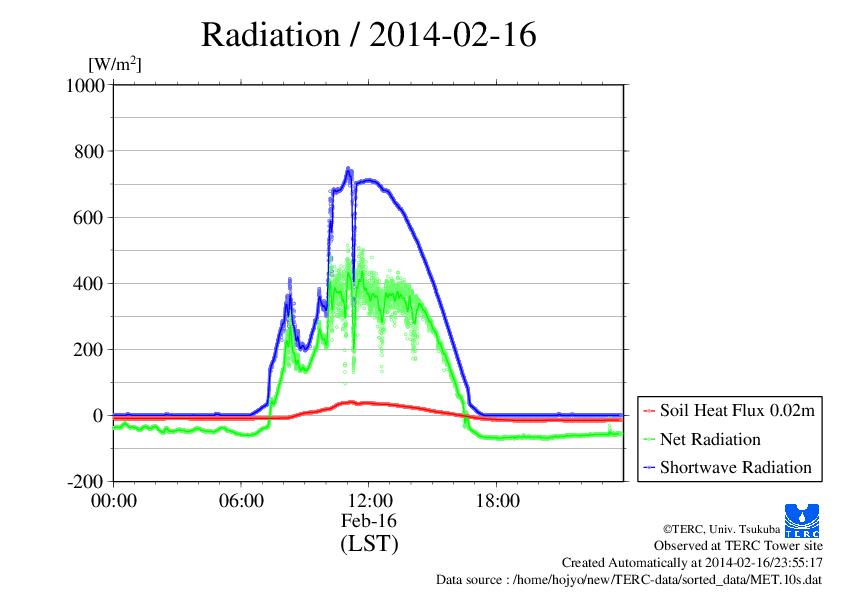Screen dimensions: 842x595
Task: Click the 'Soil Heat Flux 0.02m' legend label
Action: [737, 410]
